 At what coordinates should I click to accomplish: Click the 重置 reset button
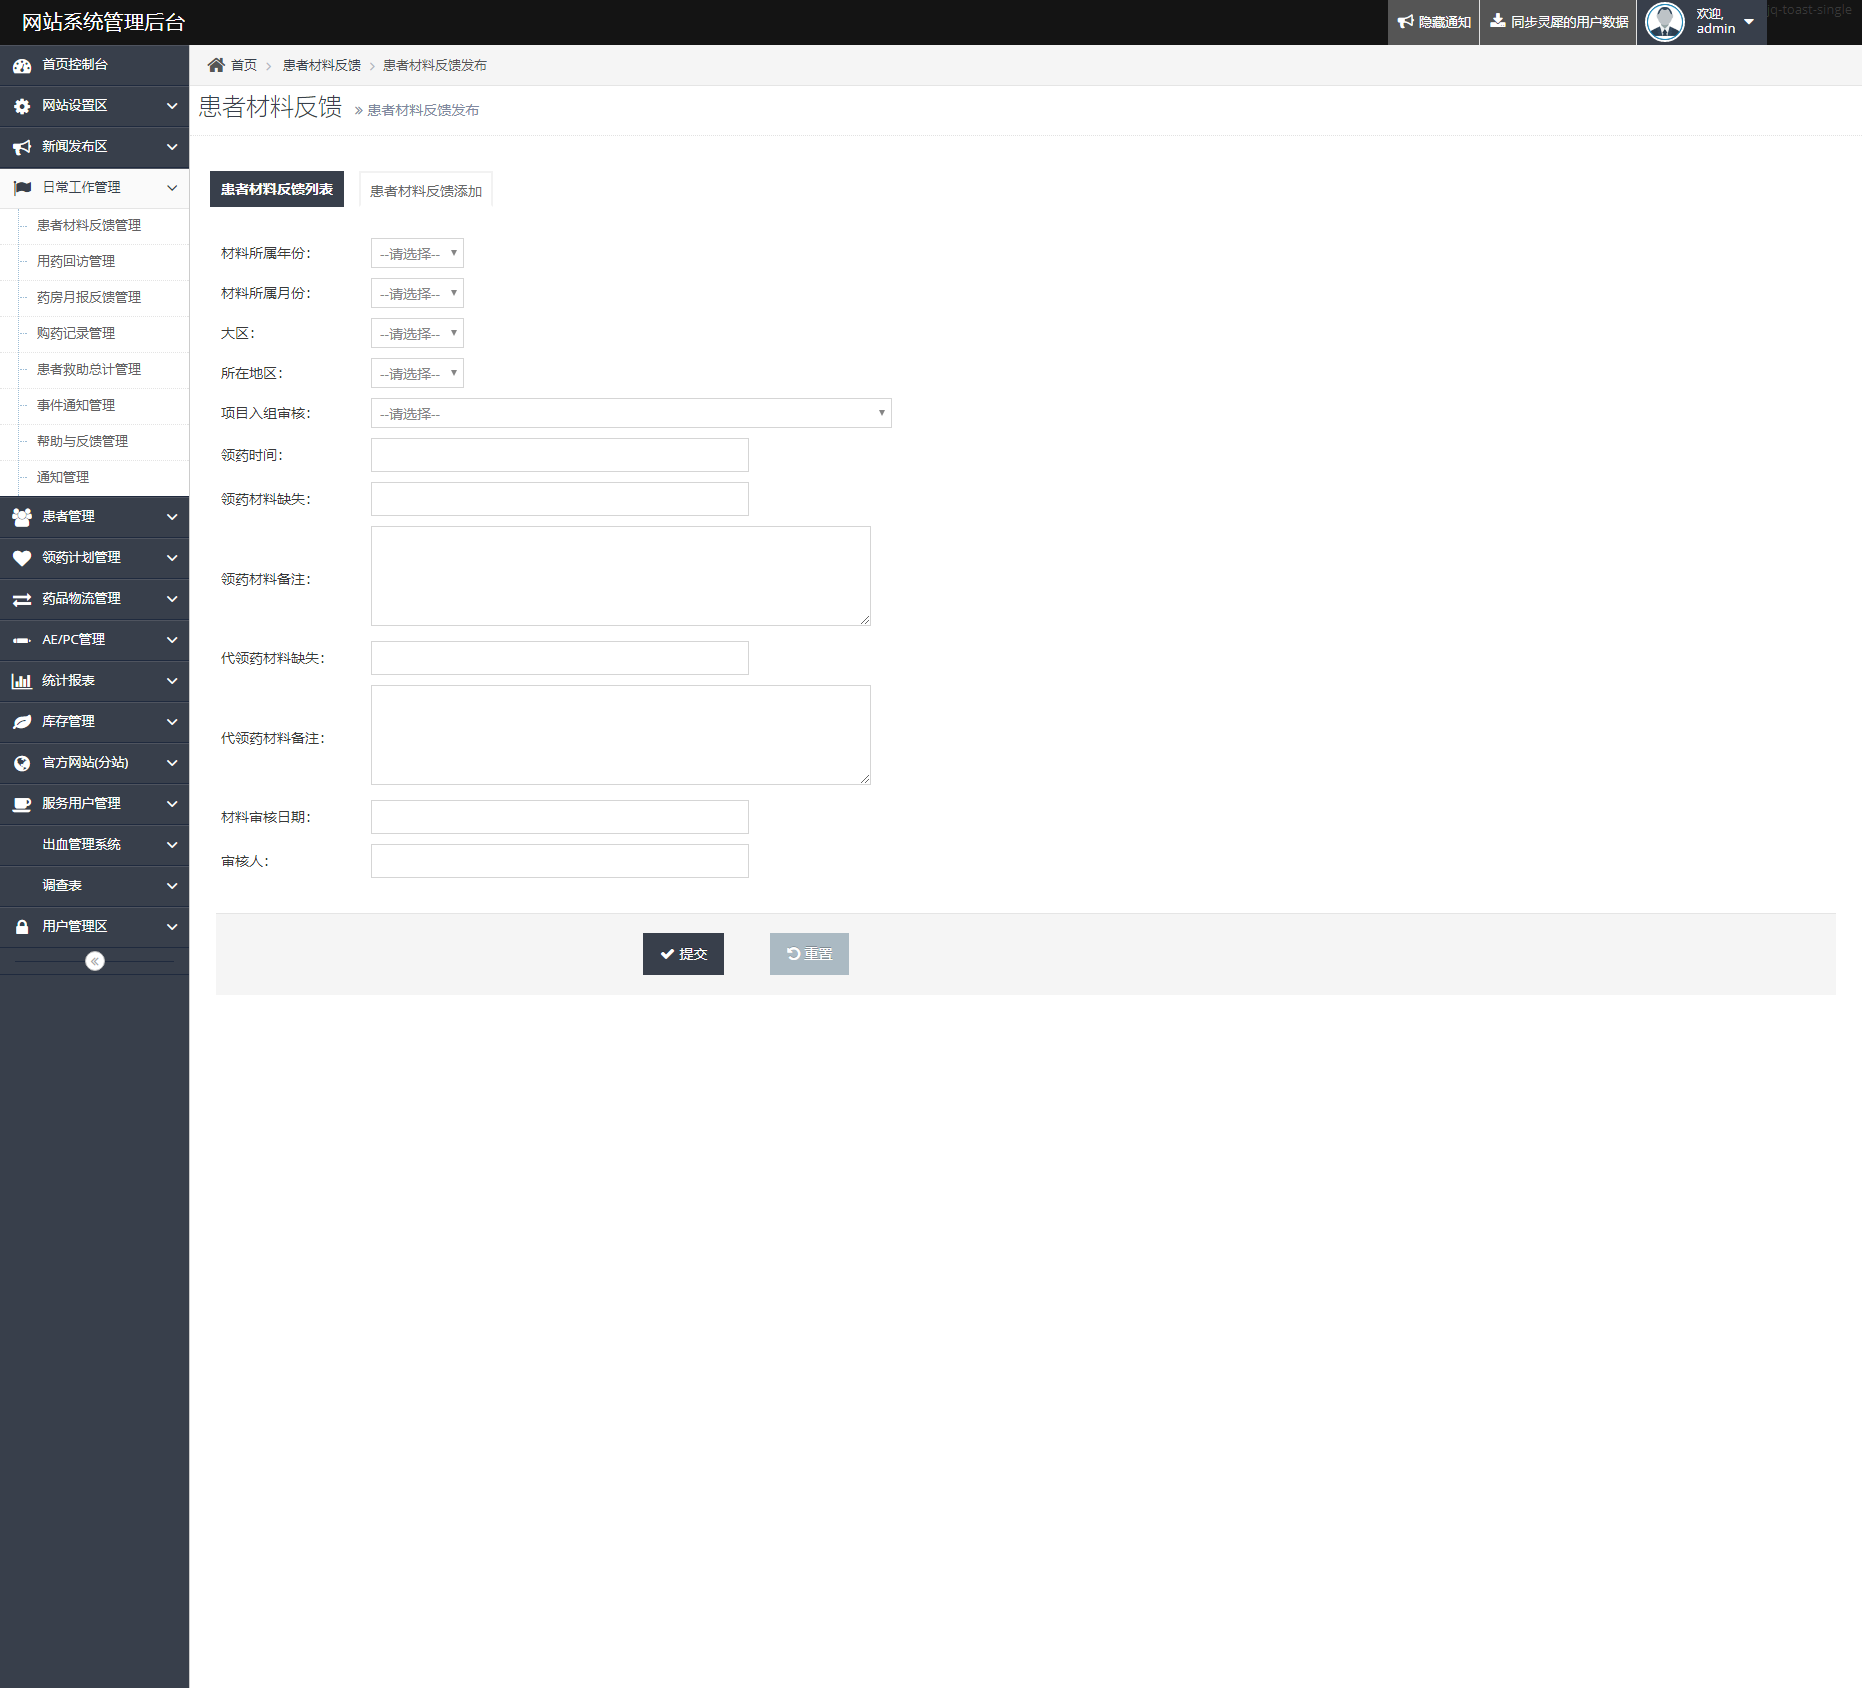[809, 954]
